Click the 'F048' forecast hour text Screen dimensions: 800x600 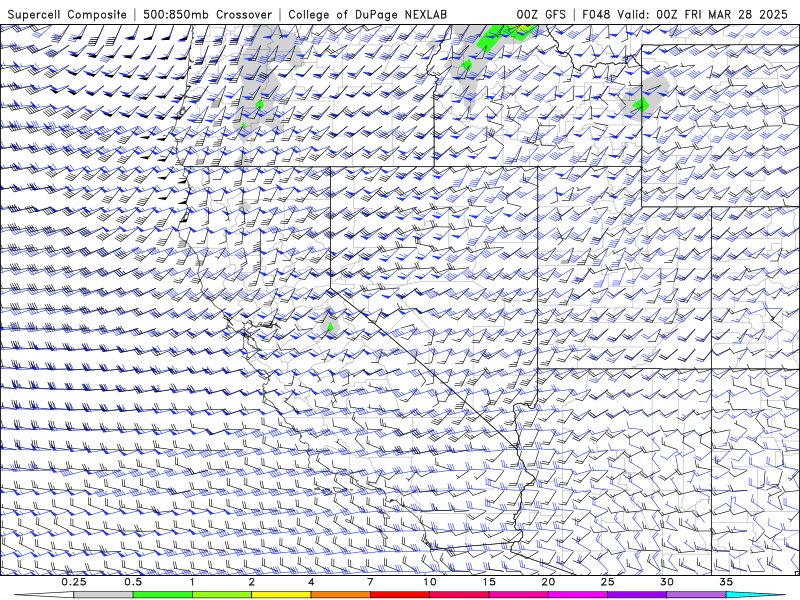point(597,14)
